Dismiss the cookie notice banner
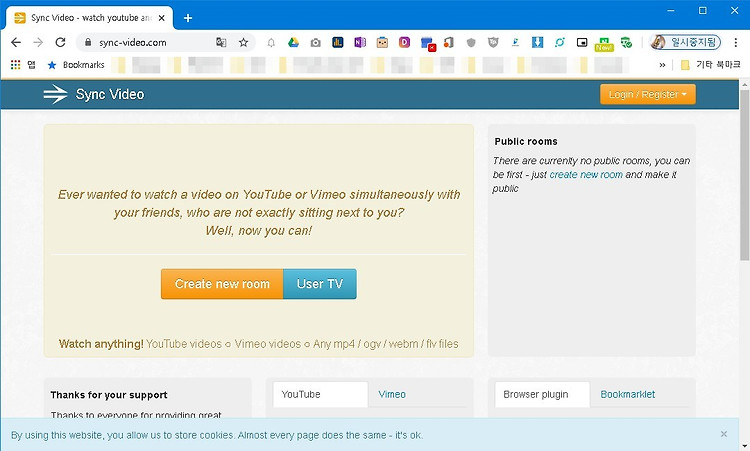 coord(724,434)
